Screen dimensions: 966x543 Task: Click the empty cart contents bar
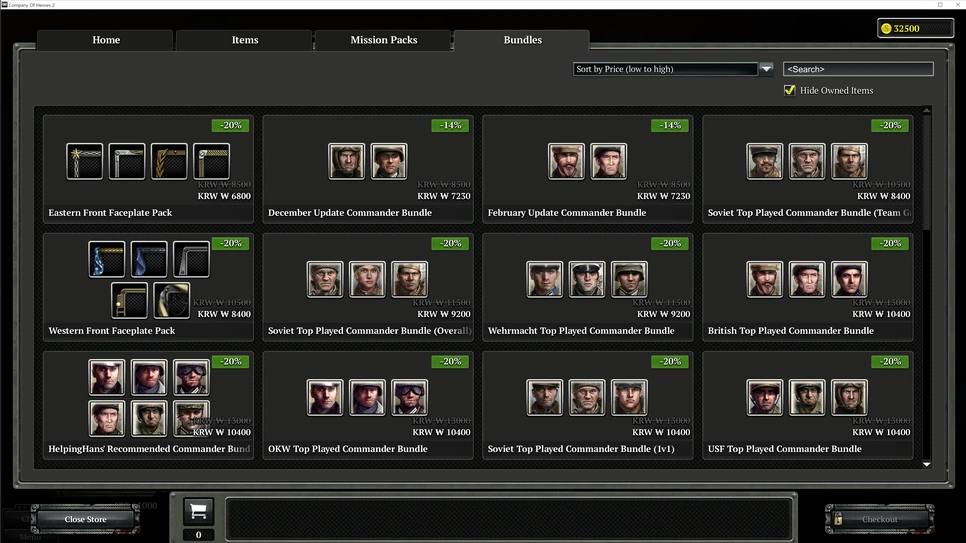pos(508,519)
